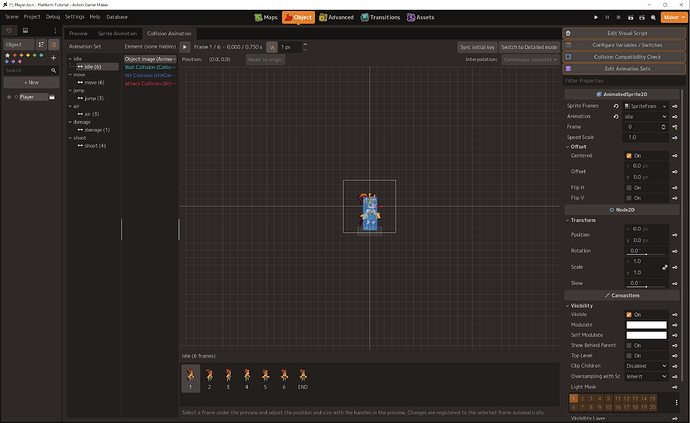This screenshot has height=423, width=690.
Task: Switch to the Preview tab
Action: pyautogui.click(x=78, y=33)
